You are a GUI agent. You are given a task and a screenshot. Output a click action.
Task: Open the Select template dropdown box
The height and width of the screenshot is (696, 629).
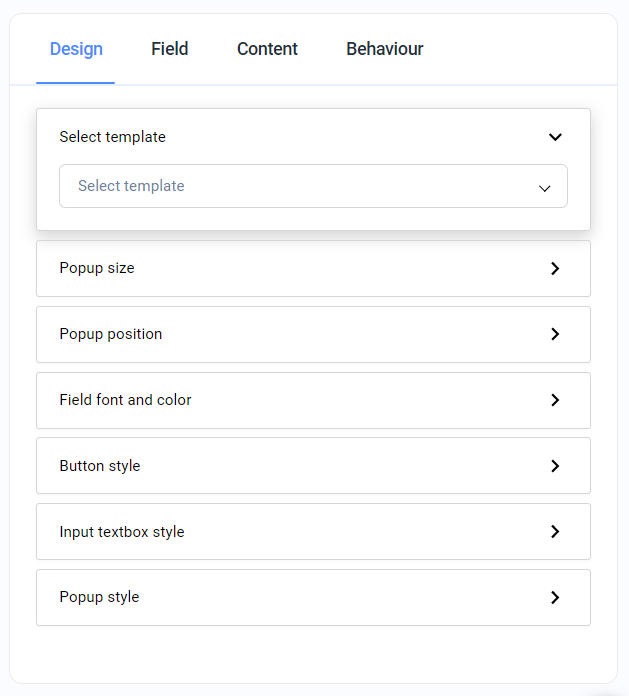click(x=300, y=186)
